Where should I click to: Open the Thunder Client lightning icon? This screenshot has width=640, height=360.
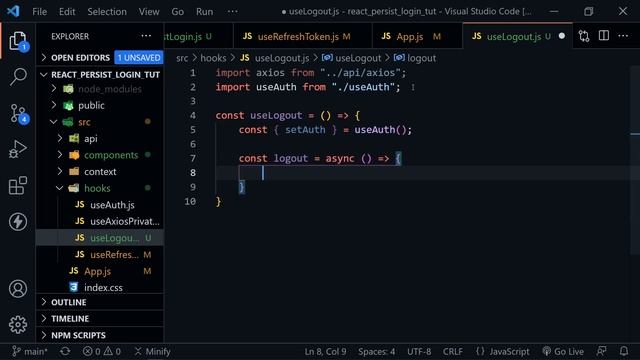coord(18,222)
